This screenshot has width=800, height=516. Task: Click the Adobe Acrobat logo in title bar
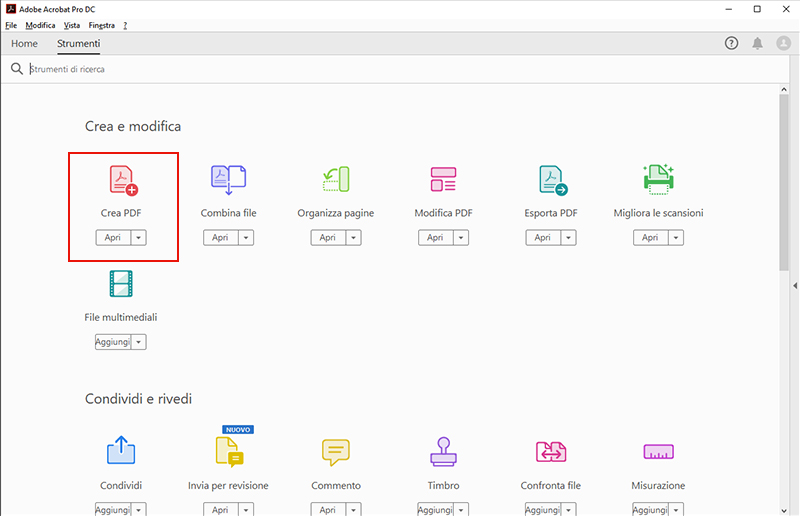click(10, 9)
